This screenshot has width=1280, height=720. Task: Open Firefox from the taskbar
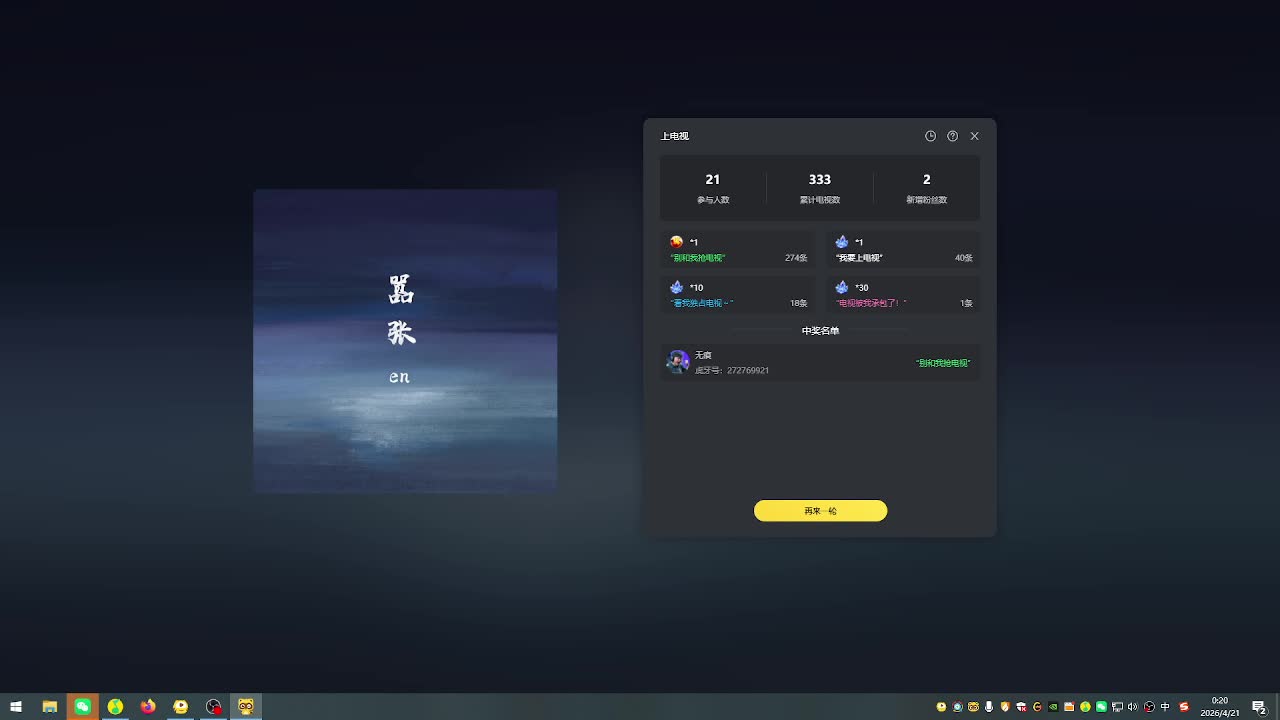[148, 707]
